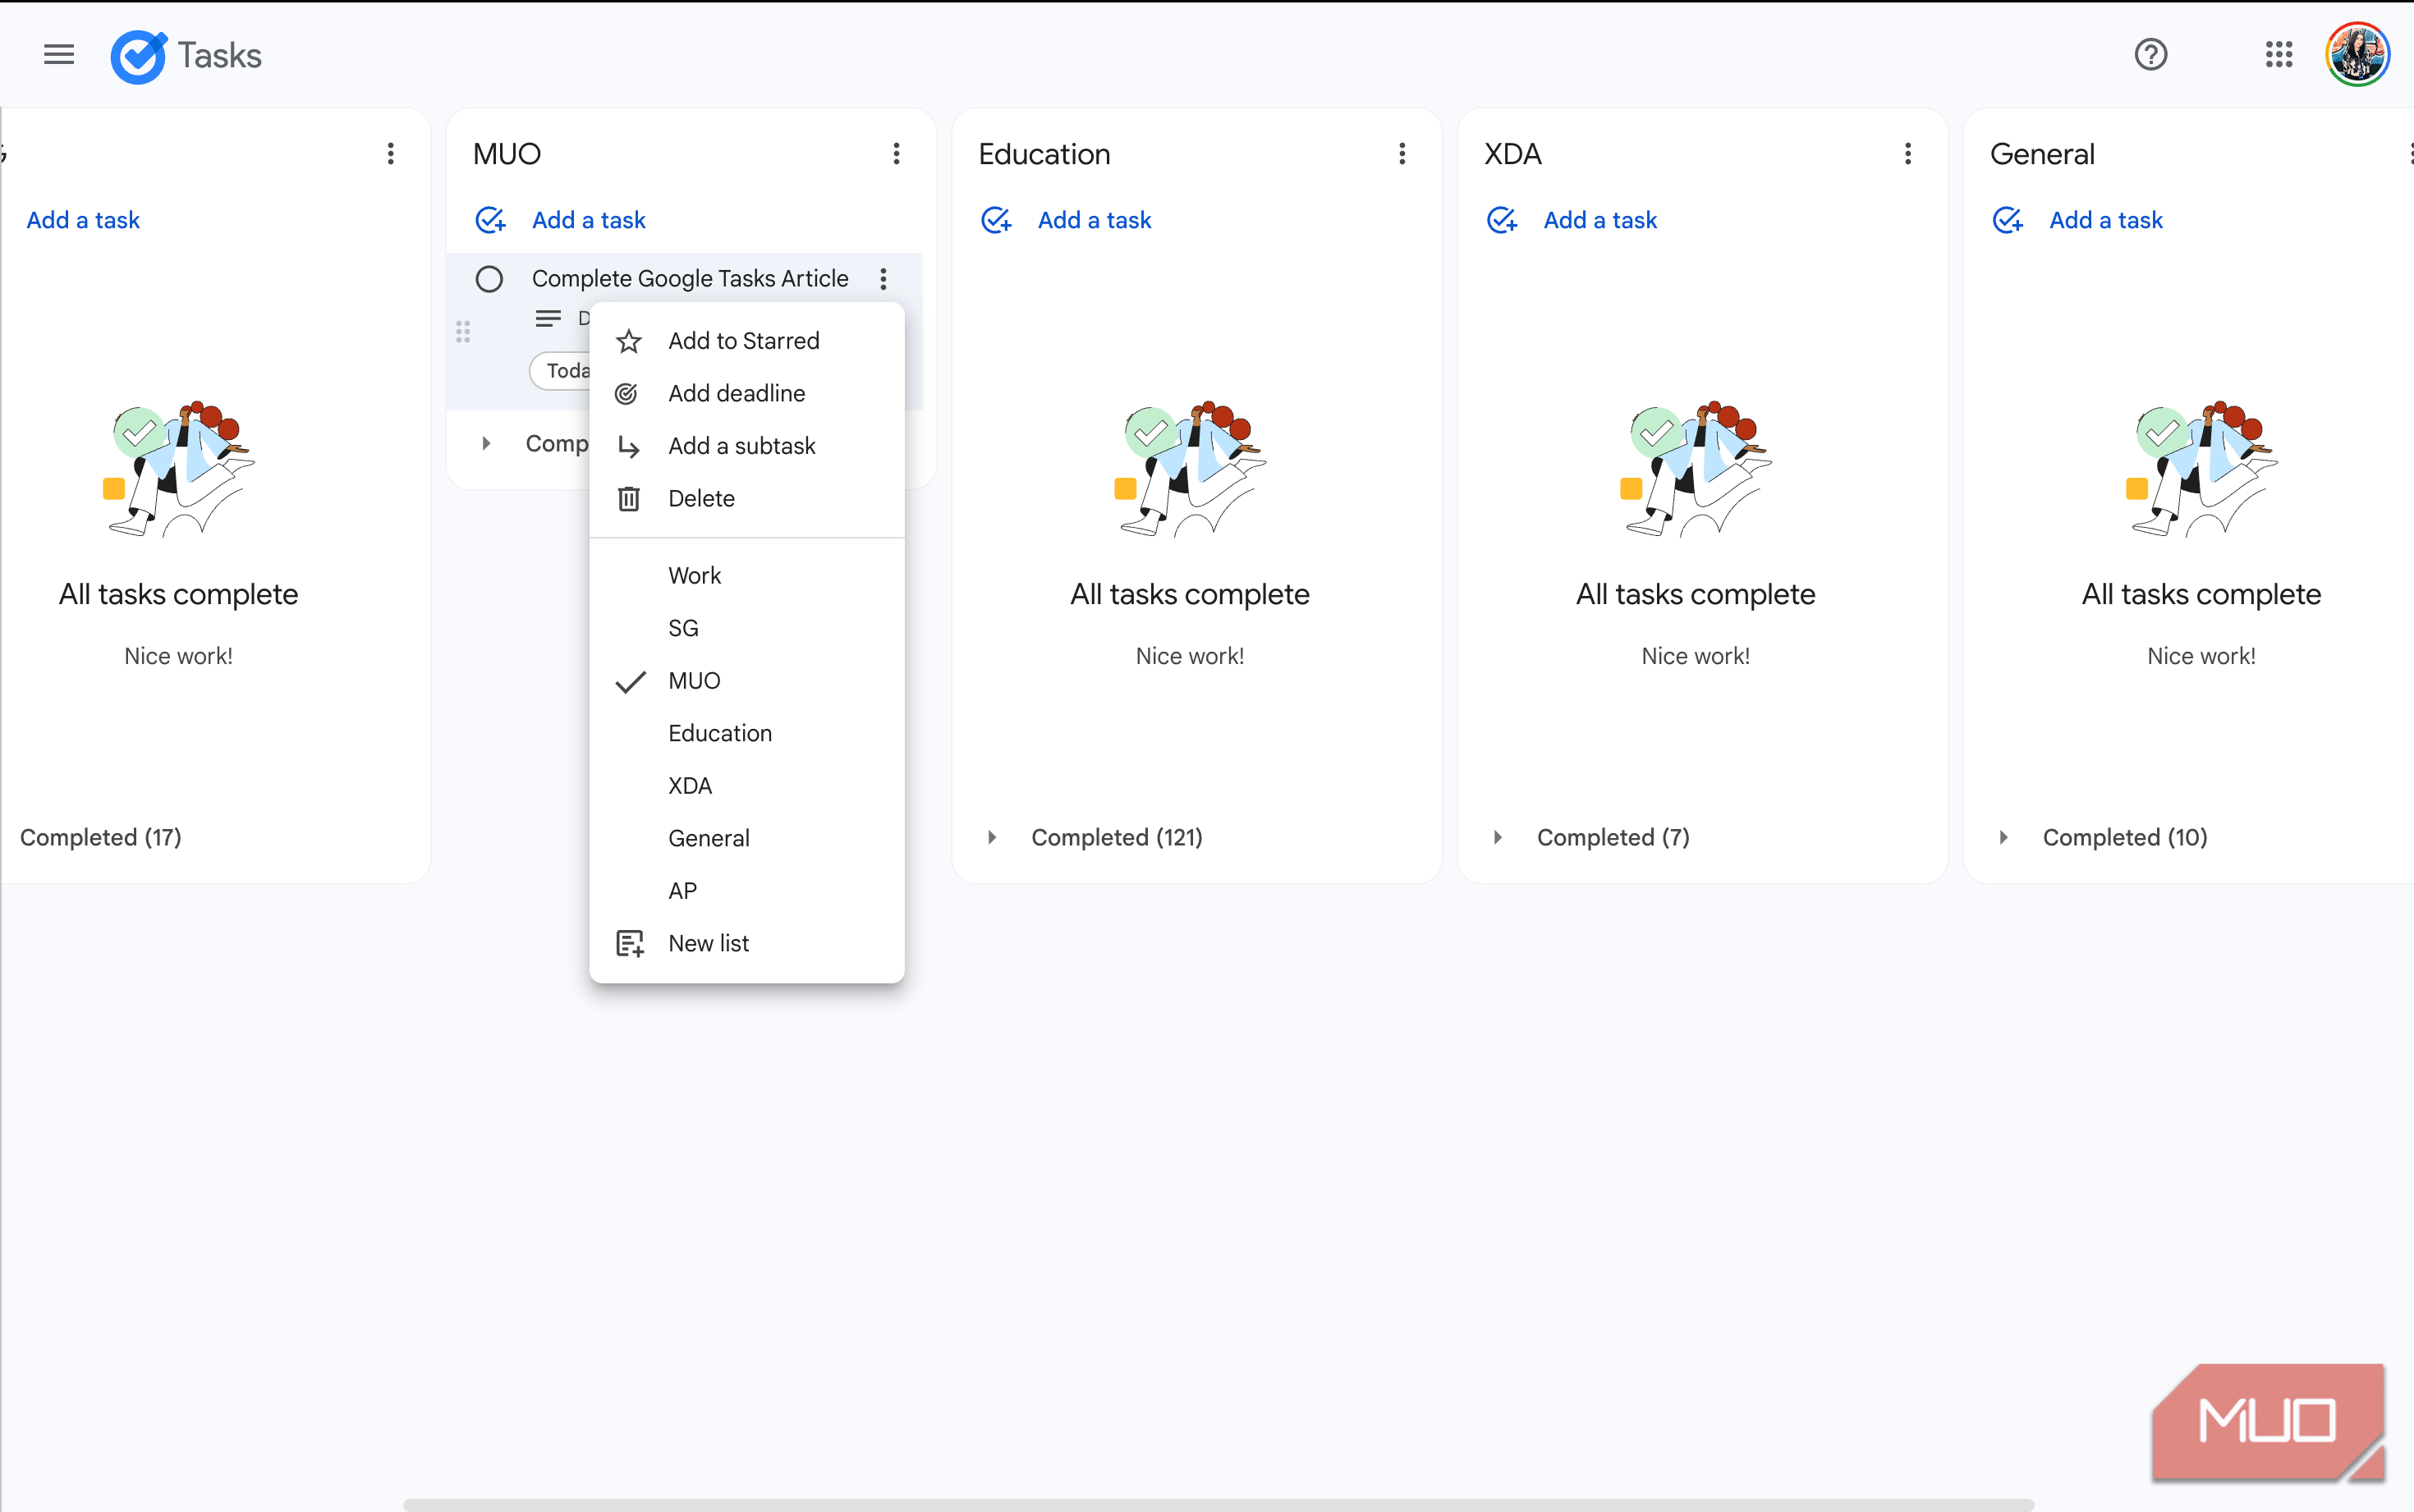Click the deadline target icon
Screen dimensions: 2414x1512
627,394
